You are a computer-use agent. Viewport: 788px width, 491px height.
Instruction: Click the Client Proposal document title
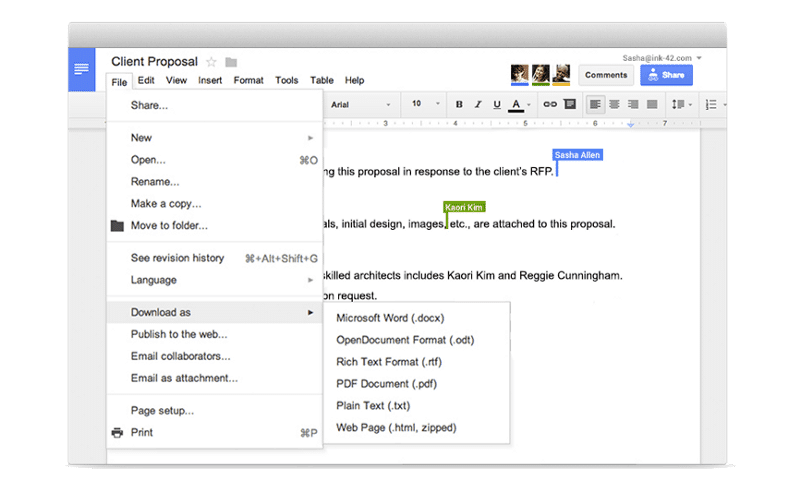pyautogui.click(x=154, y=61)
